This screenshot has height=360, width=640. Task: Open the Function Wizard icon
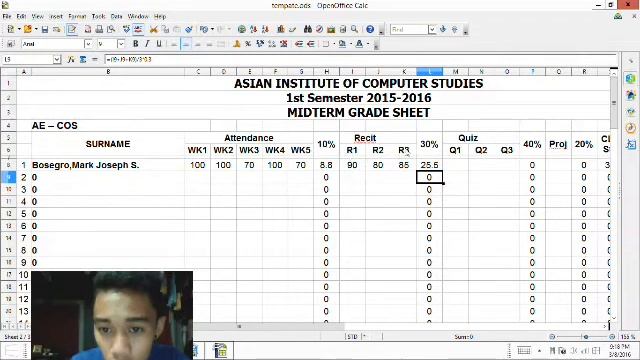coord(71,60)
